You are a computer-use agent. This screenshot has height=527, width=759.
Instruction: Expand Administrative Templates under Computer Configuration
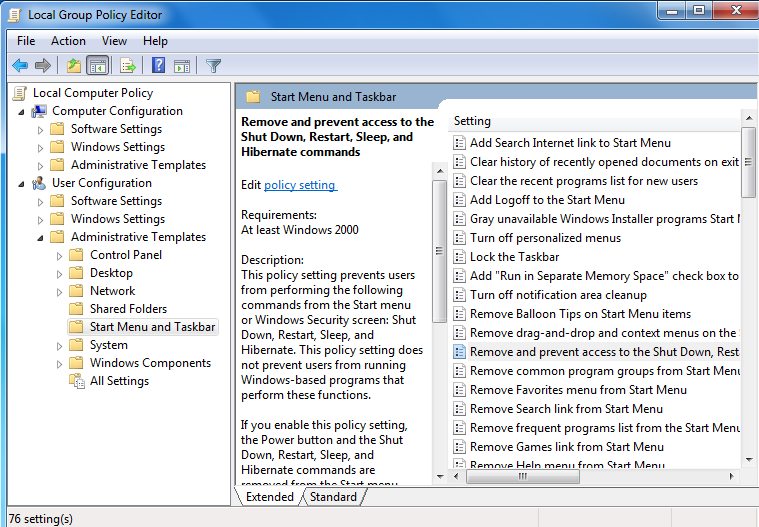pyautogui.click(x=41, y=166)
